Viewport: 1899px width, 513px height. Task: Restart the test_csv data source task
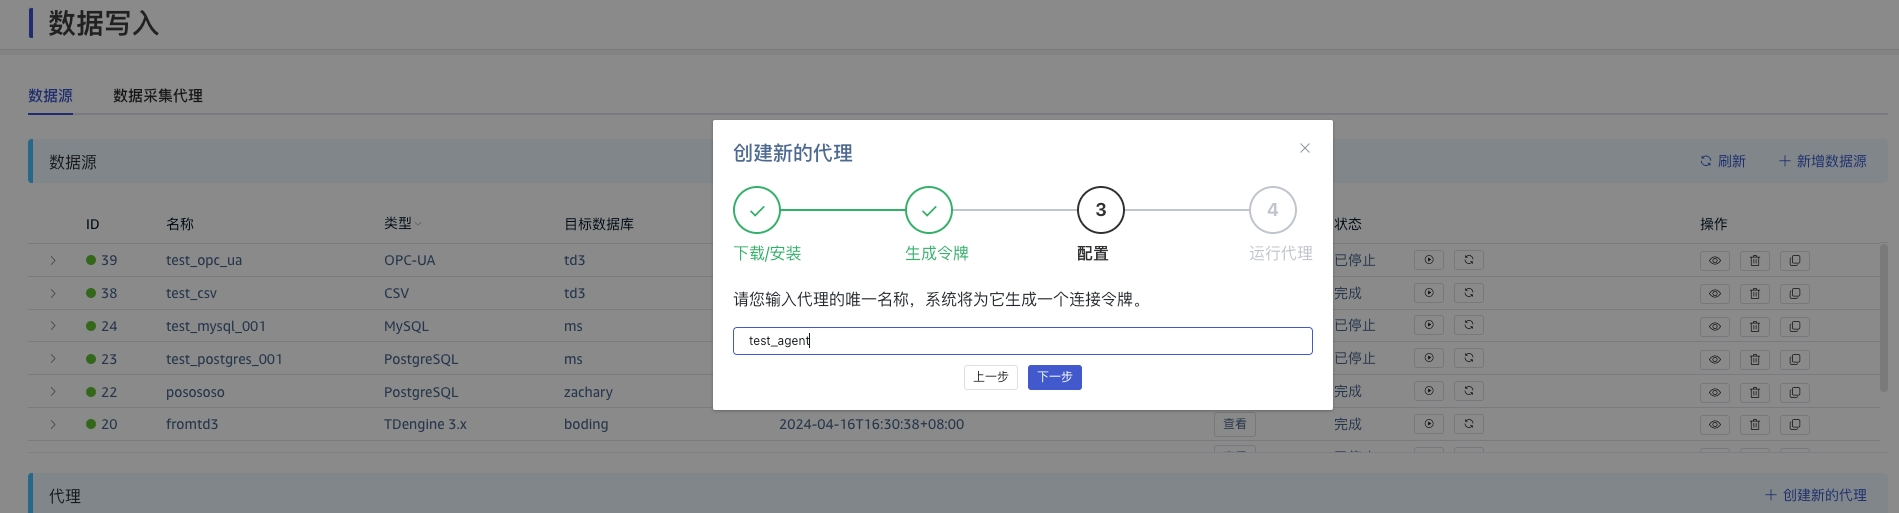pos(1468,293)
